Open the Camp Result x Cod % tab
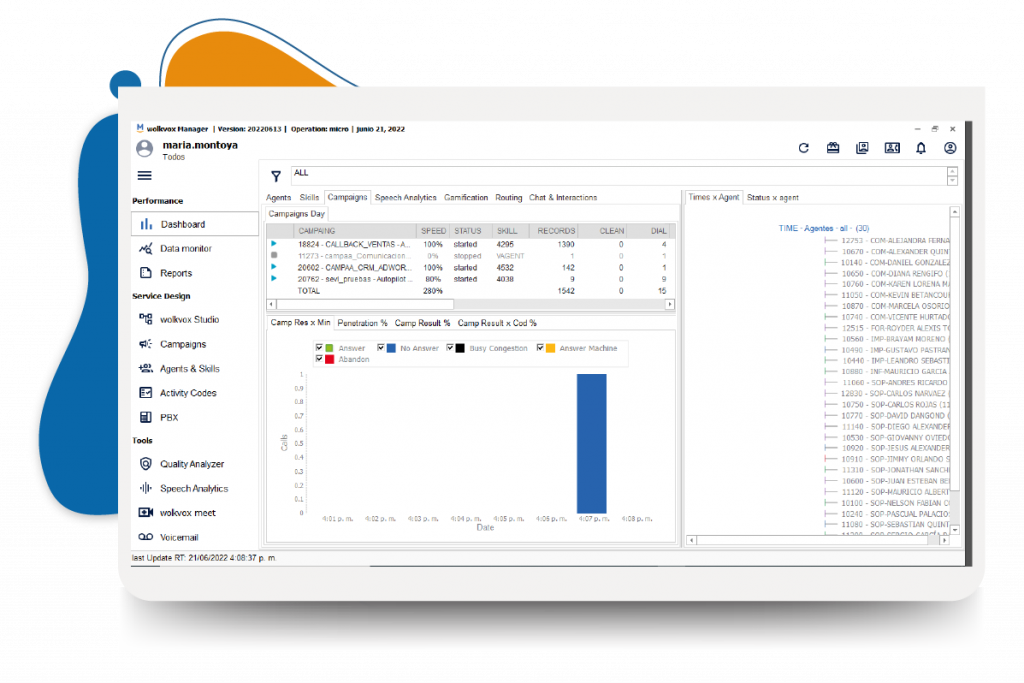 [x=497, y=323]
